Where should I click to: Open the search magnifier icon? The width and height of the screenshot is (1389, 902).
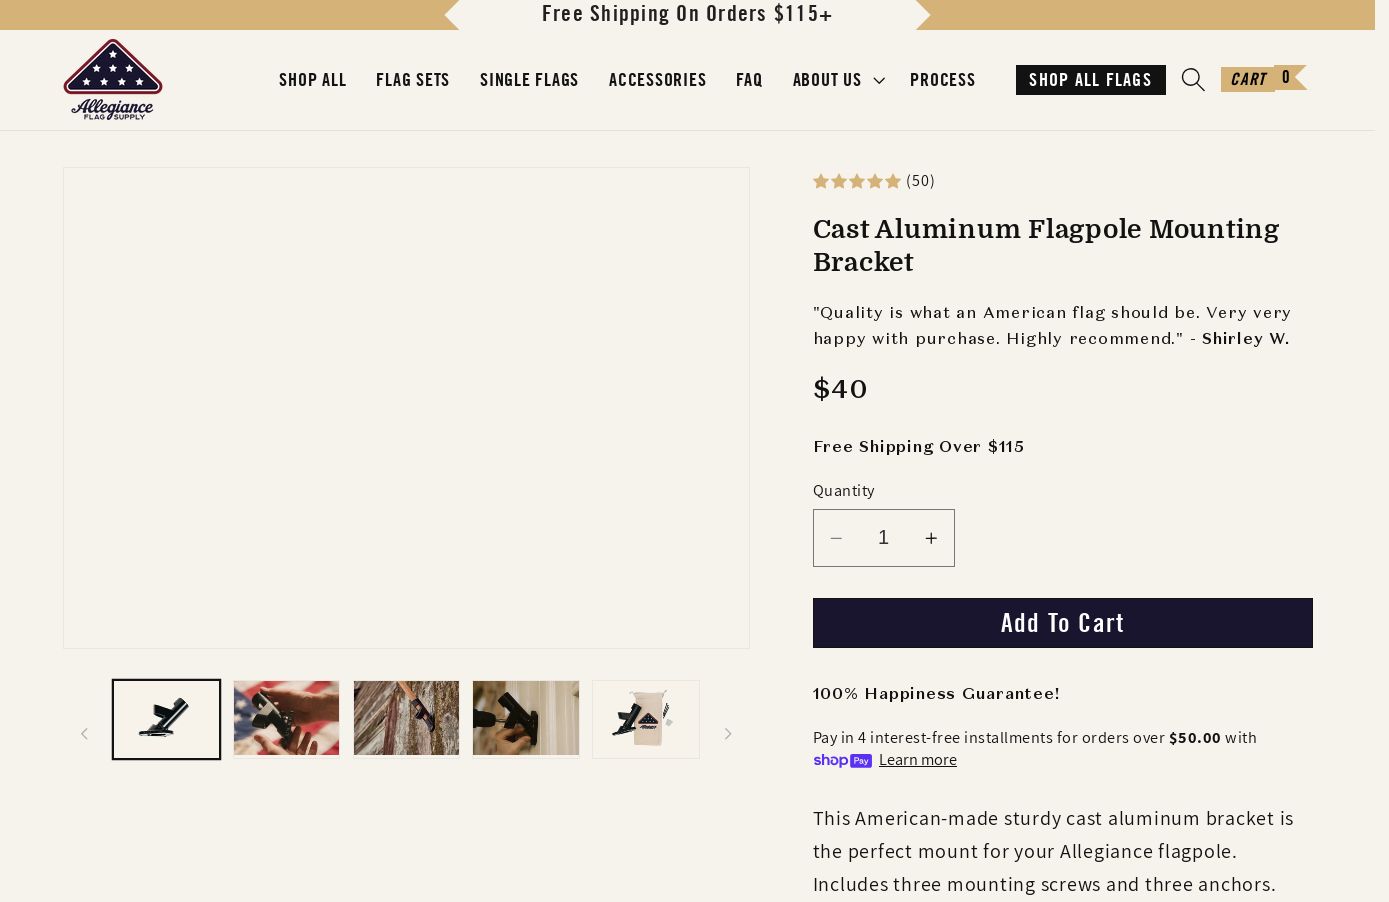click(1192, 80)
